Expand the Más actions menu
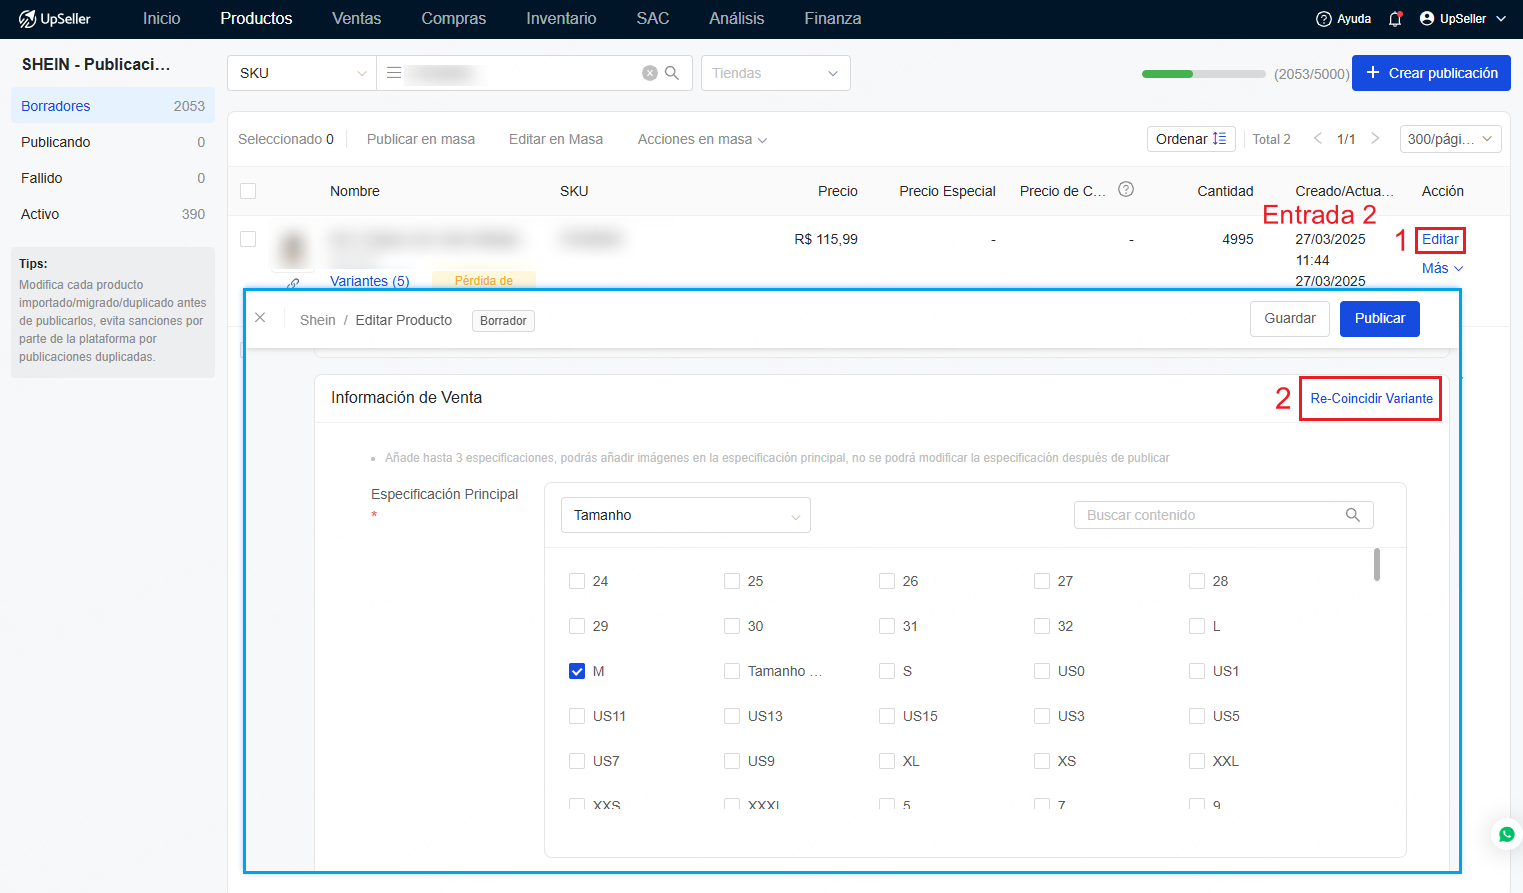This screenshot has width=1523, height=893. click(1442, 268)
